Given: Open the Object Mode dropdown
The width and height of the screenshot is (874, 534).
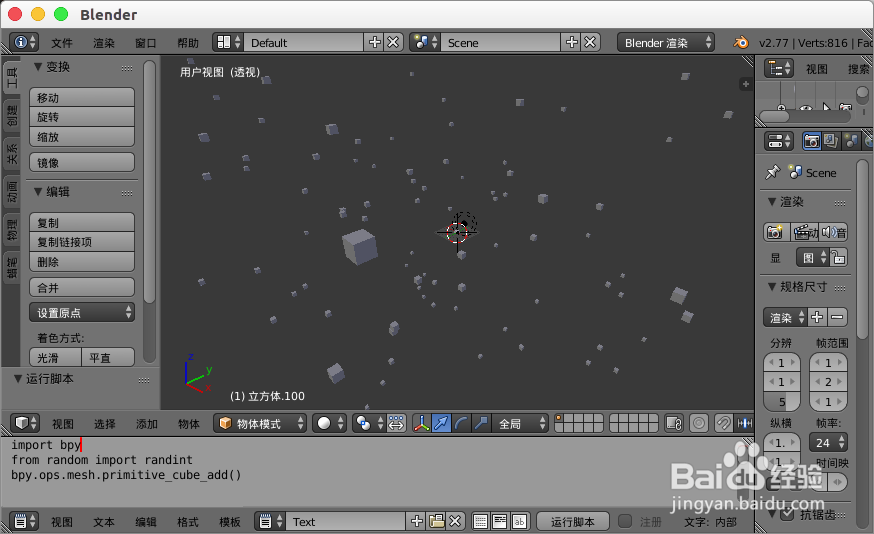Looking at the screenshot, I should (x=260, y=424).
